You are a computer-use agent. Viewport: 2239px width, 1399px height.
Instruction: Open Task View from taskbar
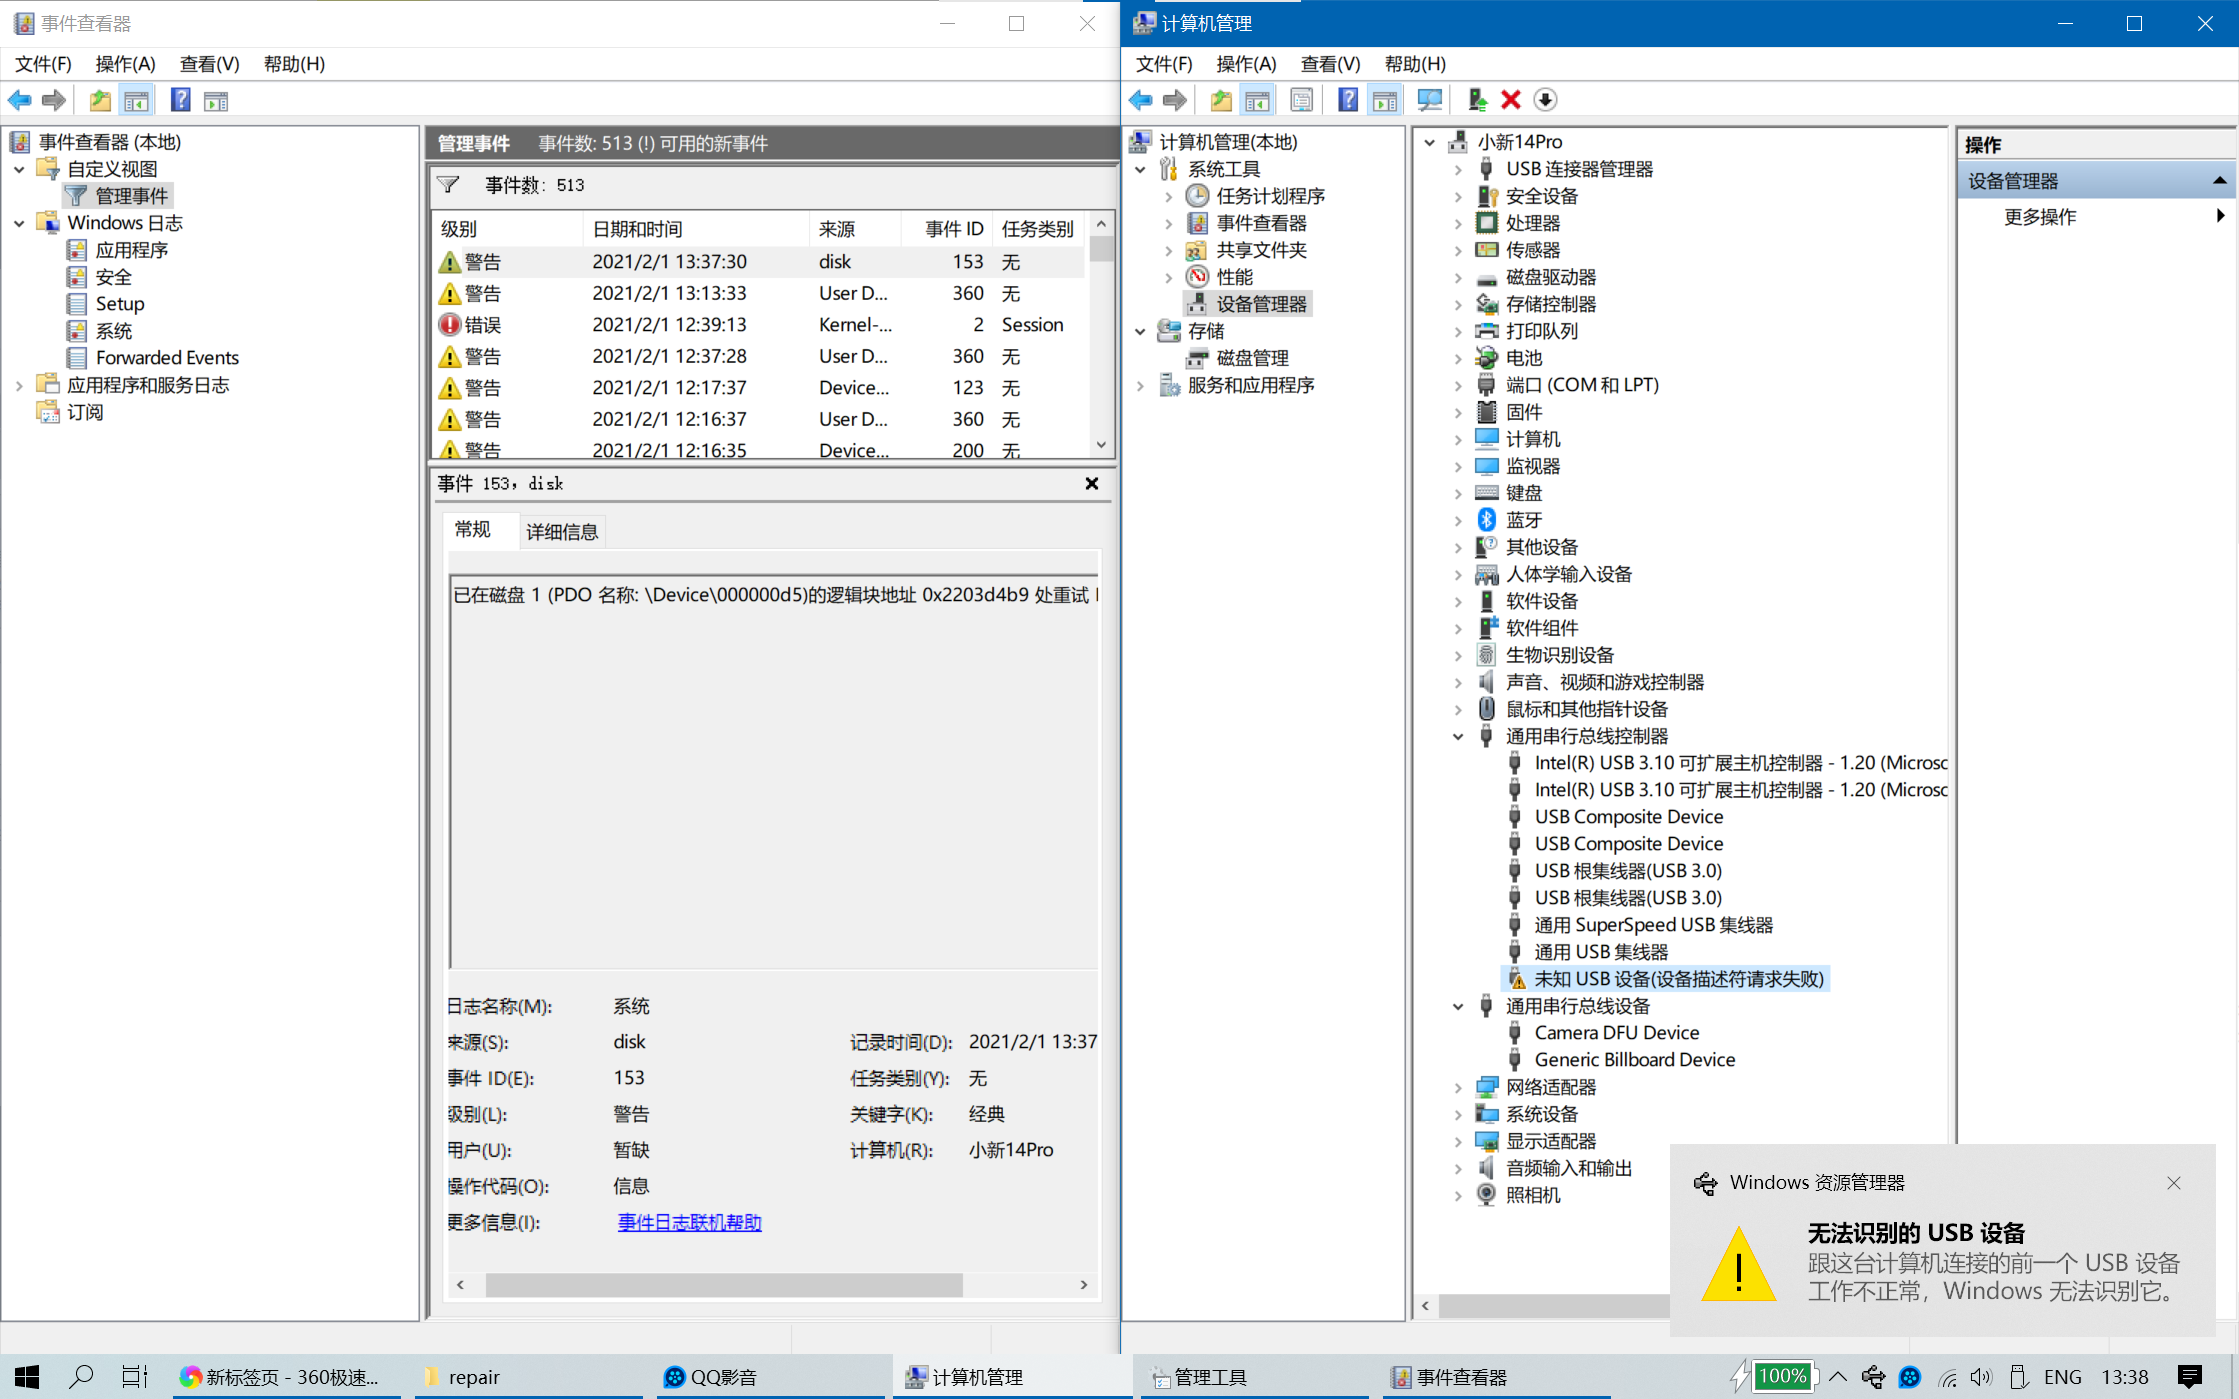135,1377
